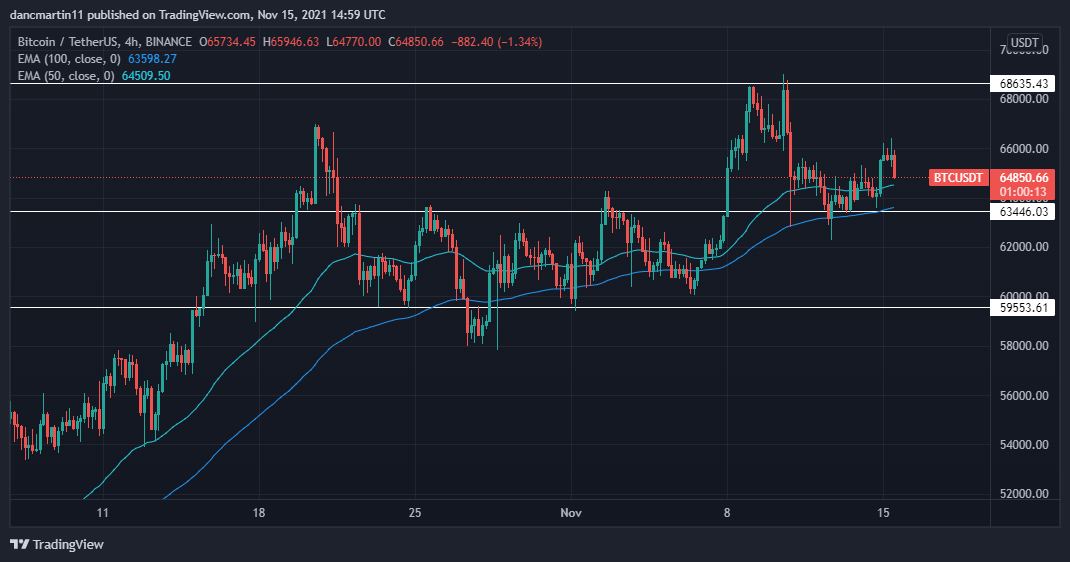This screenshot has height=562, width=1070.
Task: Click the date label 15 on time axis
Action: (x=883, y=512)
